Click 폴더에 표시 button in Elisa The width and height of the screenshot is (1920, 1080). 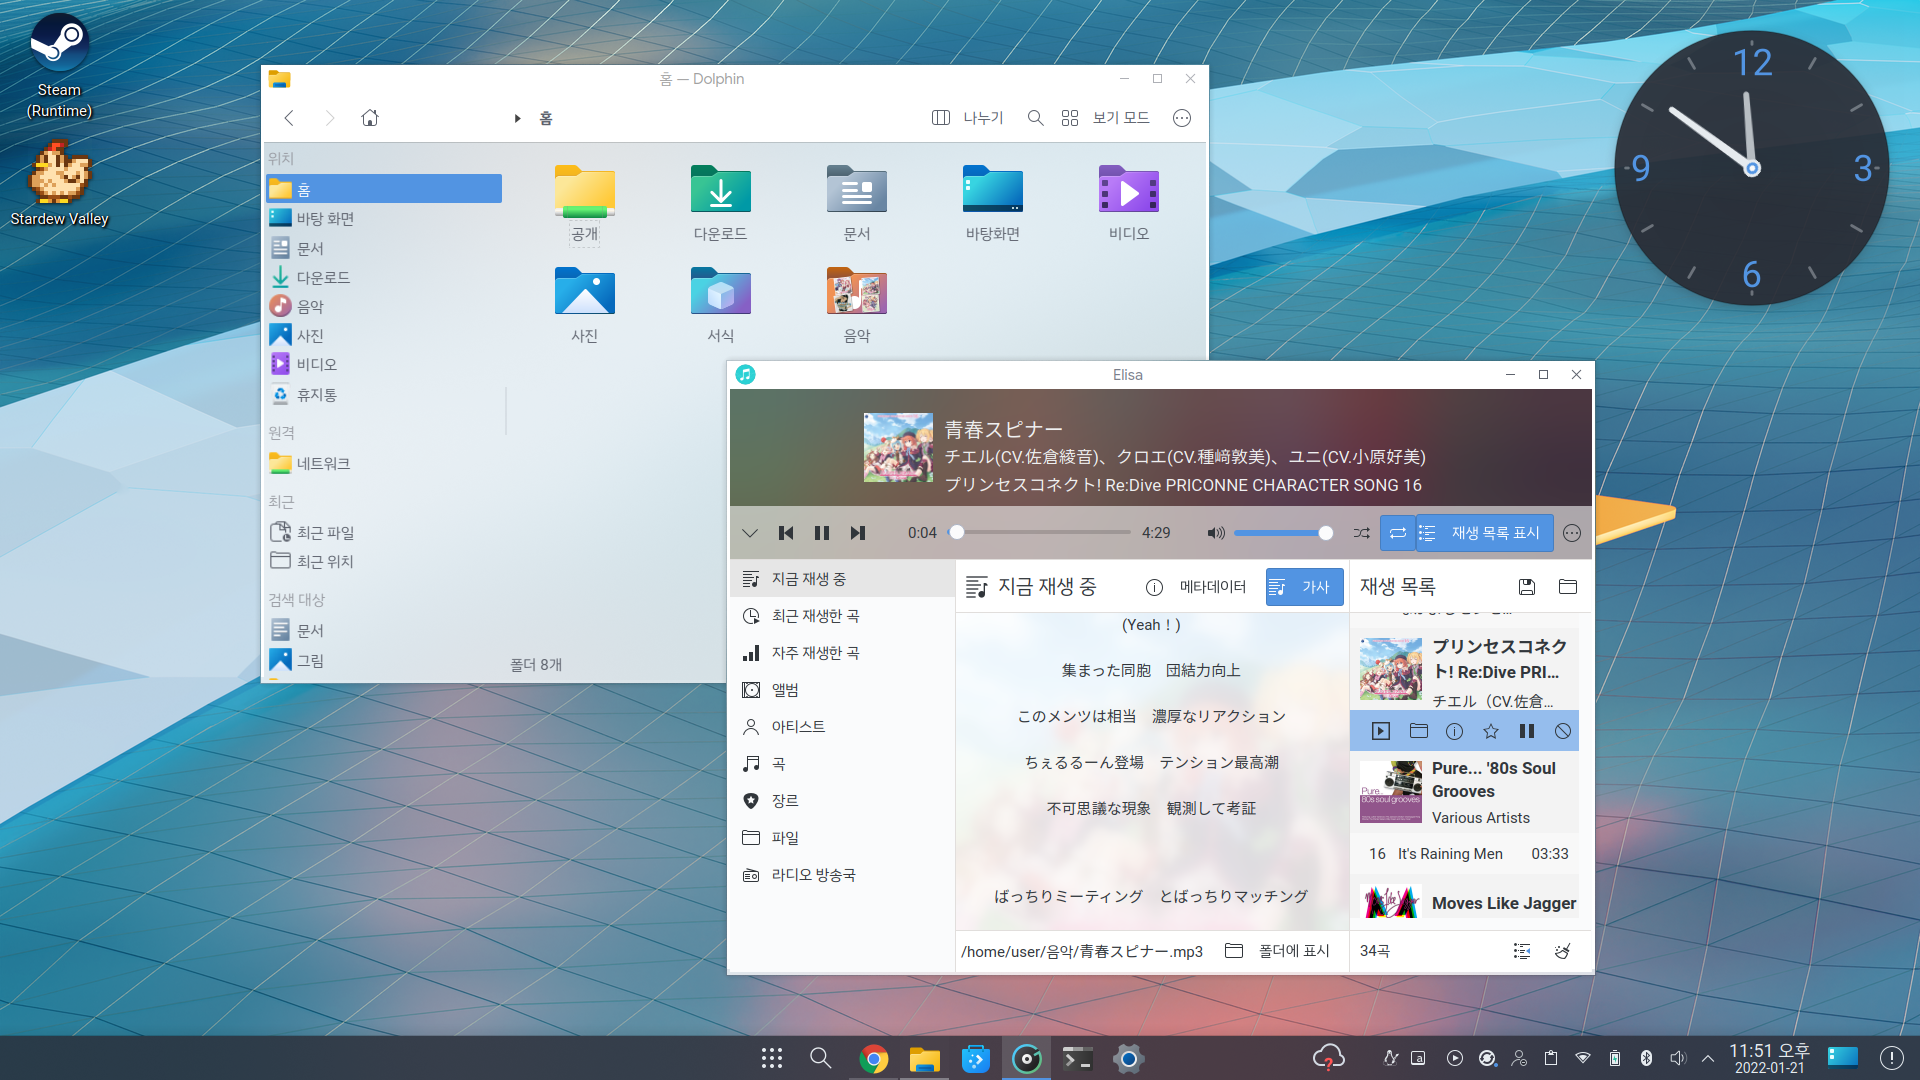(1278, 951)
